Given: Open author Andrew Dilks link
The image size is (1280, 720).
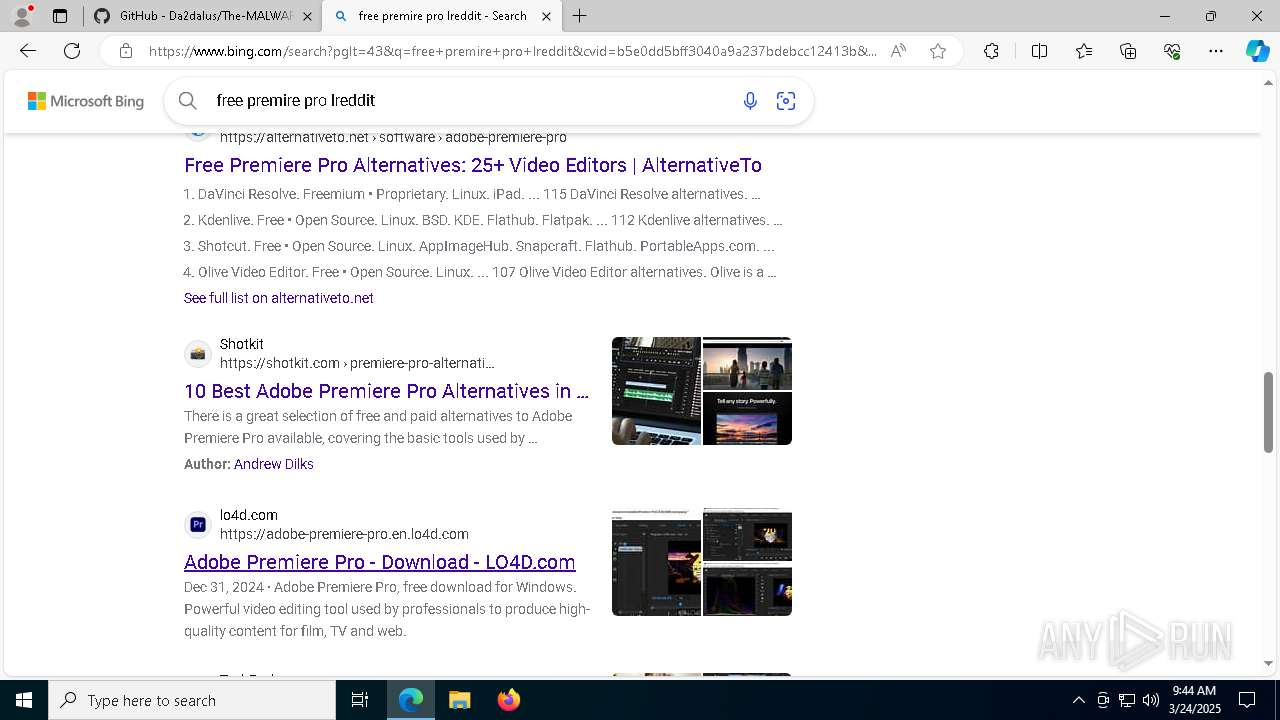Looking at the screenshot, I should (274, 464).
